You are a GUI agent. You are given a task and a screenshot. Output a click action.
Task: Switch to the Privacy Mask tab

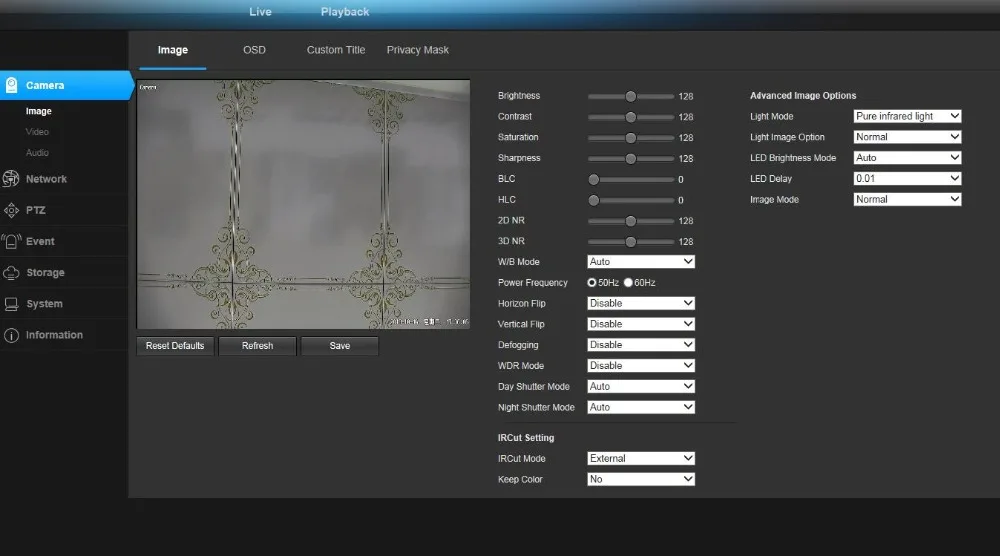pos(418,50)
